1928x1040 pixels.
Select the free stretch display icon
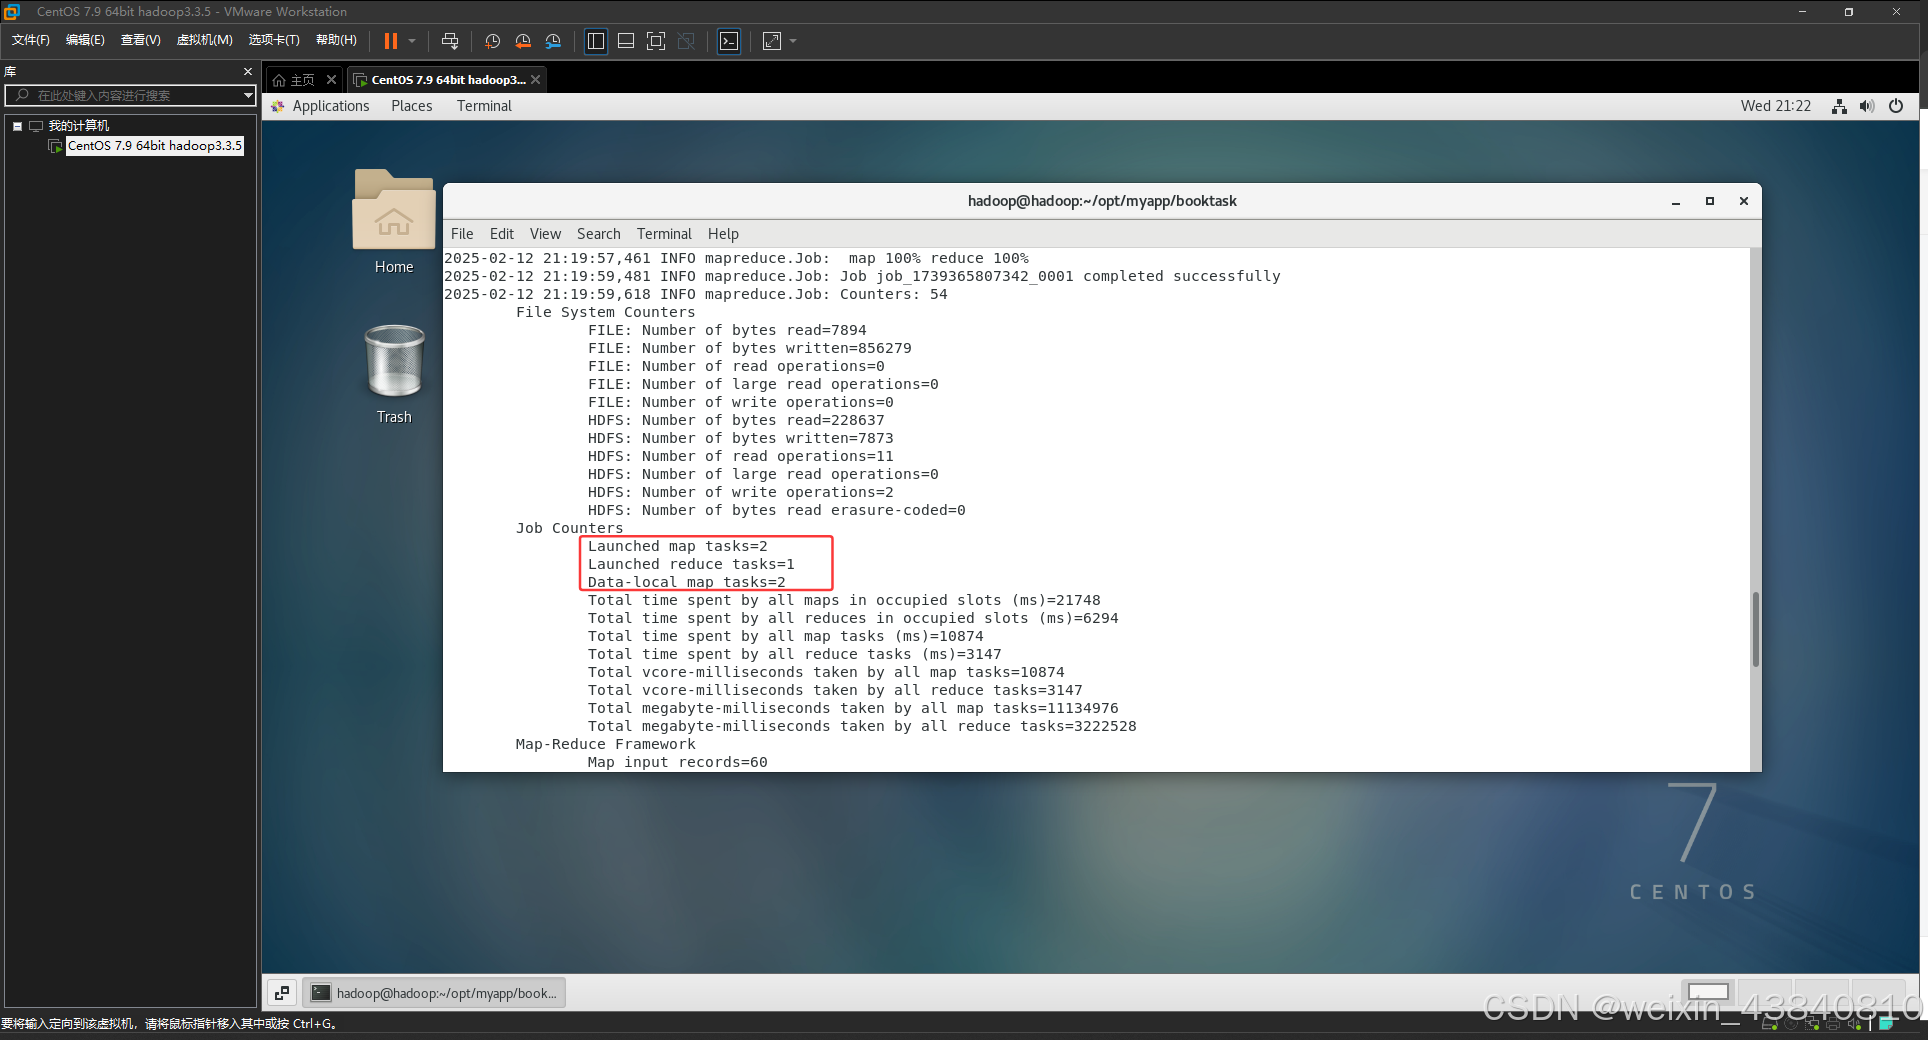[771, 41]
